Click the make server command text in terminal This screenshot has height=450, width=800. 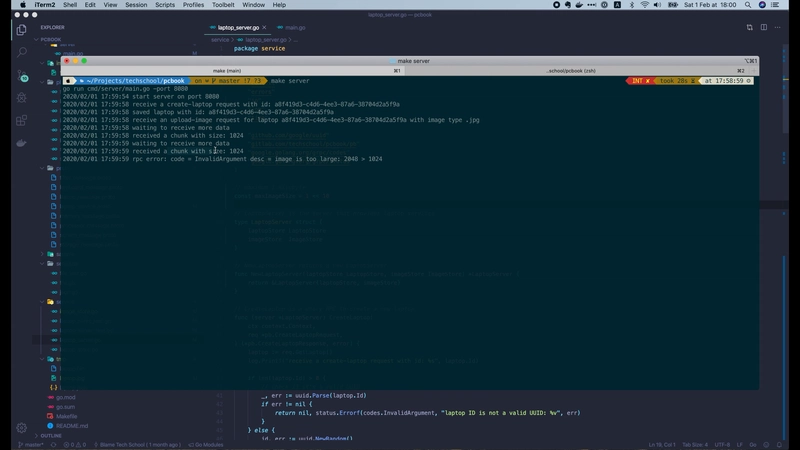coord(290,81)
